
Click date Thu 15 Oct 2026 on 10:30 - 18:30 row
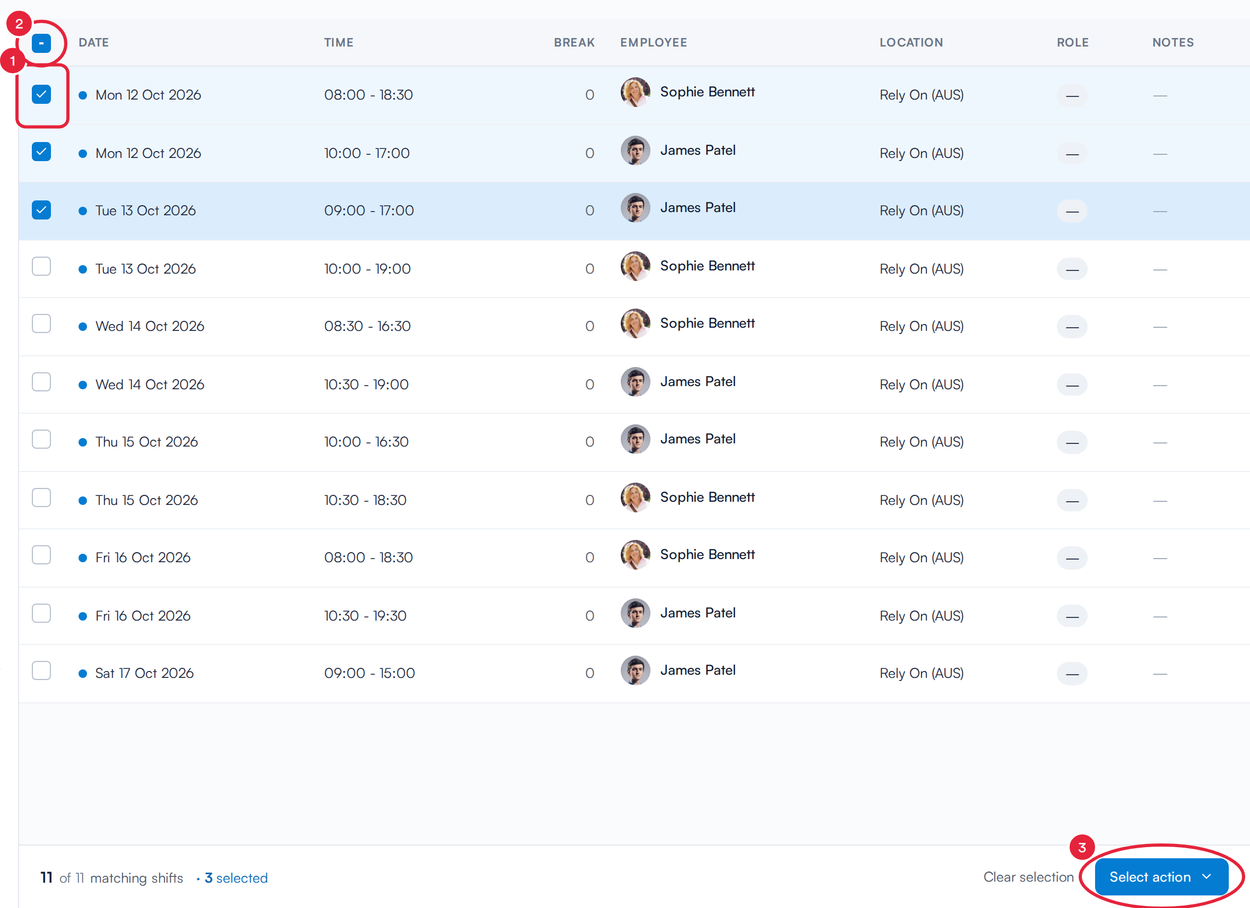[146, 499]
